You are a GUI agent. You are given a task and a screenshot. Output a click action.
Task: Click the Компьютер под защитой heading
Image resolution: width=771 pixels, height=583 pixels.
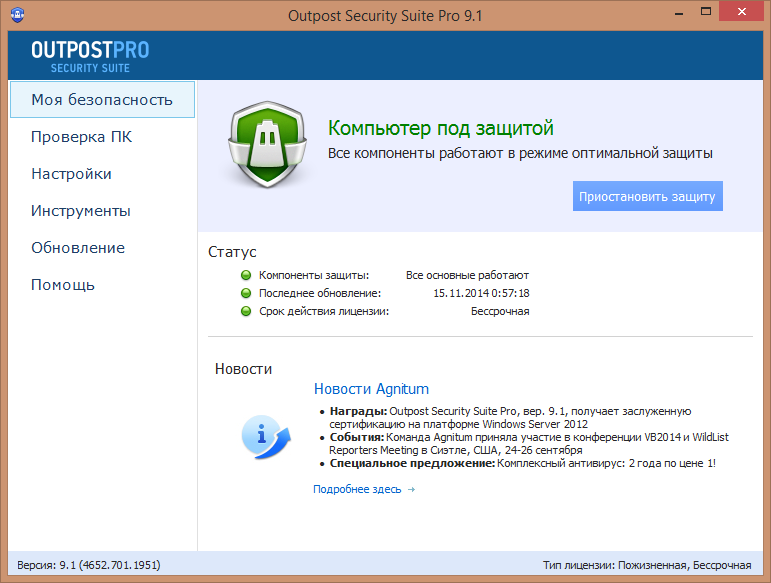[x=441, y=128]
